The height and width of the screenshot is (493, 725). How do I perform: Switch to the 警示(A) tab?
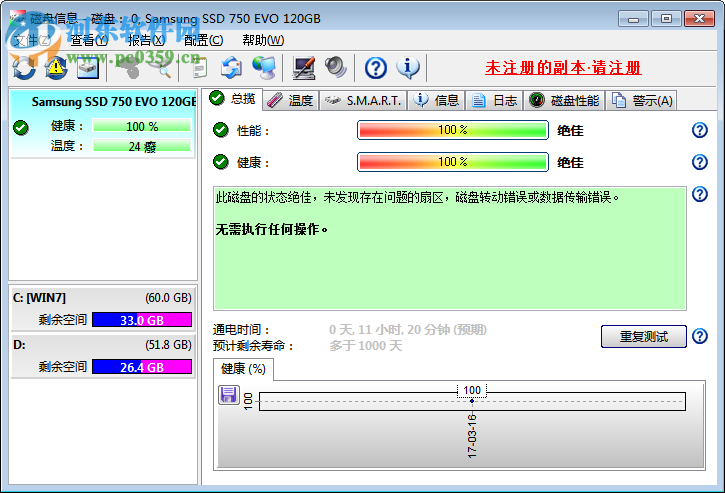point(642,100)
